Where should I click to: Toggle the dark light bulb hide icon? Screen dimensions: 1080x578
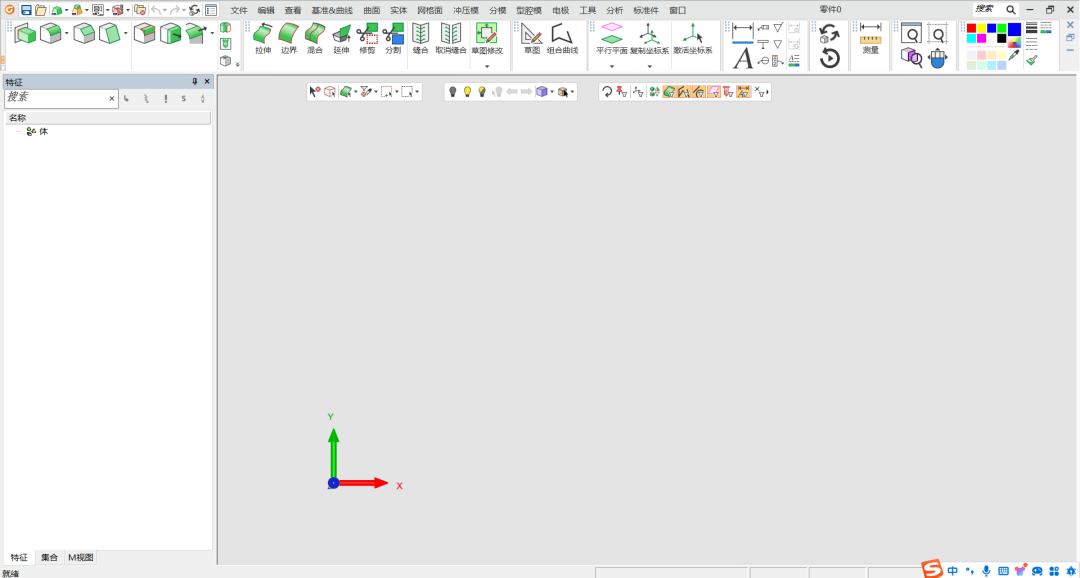click(452, 92)
